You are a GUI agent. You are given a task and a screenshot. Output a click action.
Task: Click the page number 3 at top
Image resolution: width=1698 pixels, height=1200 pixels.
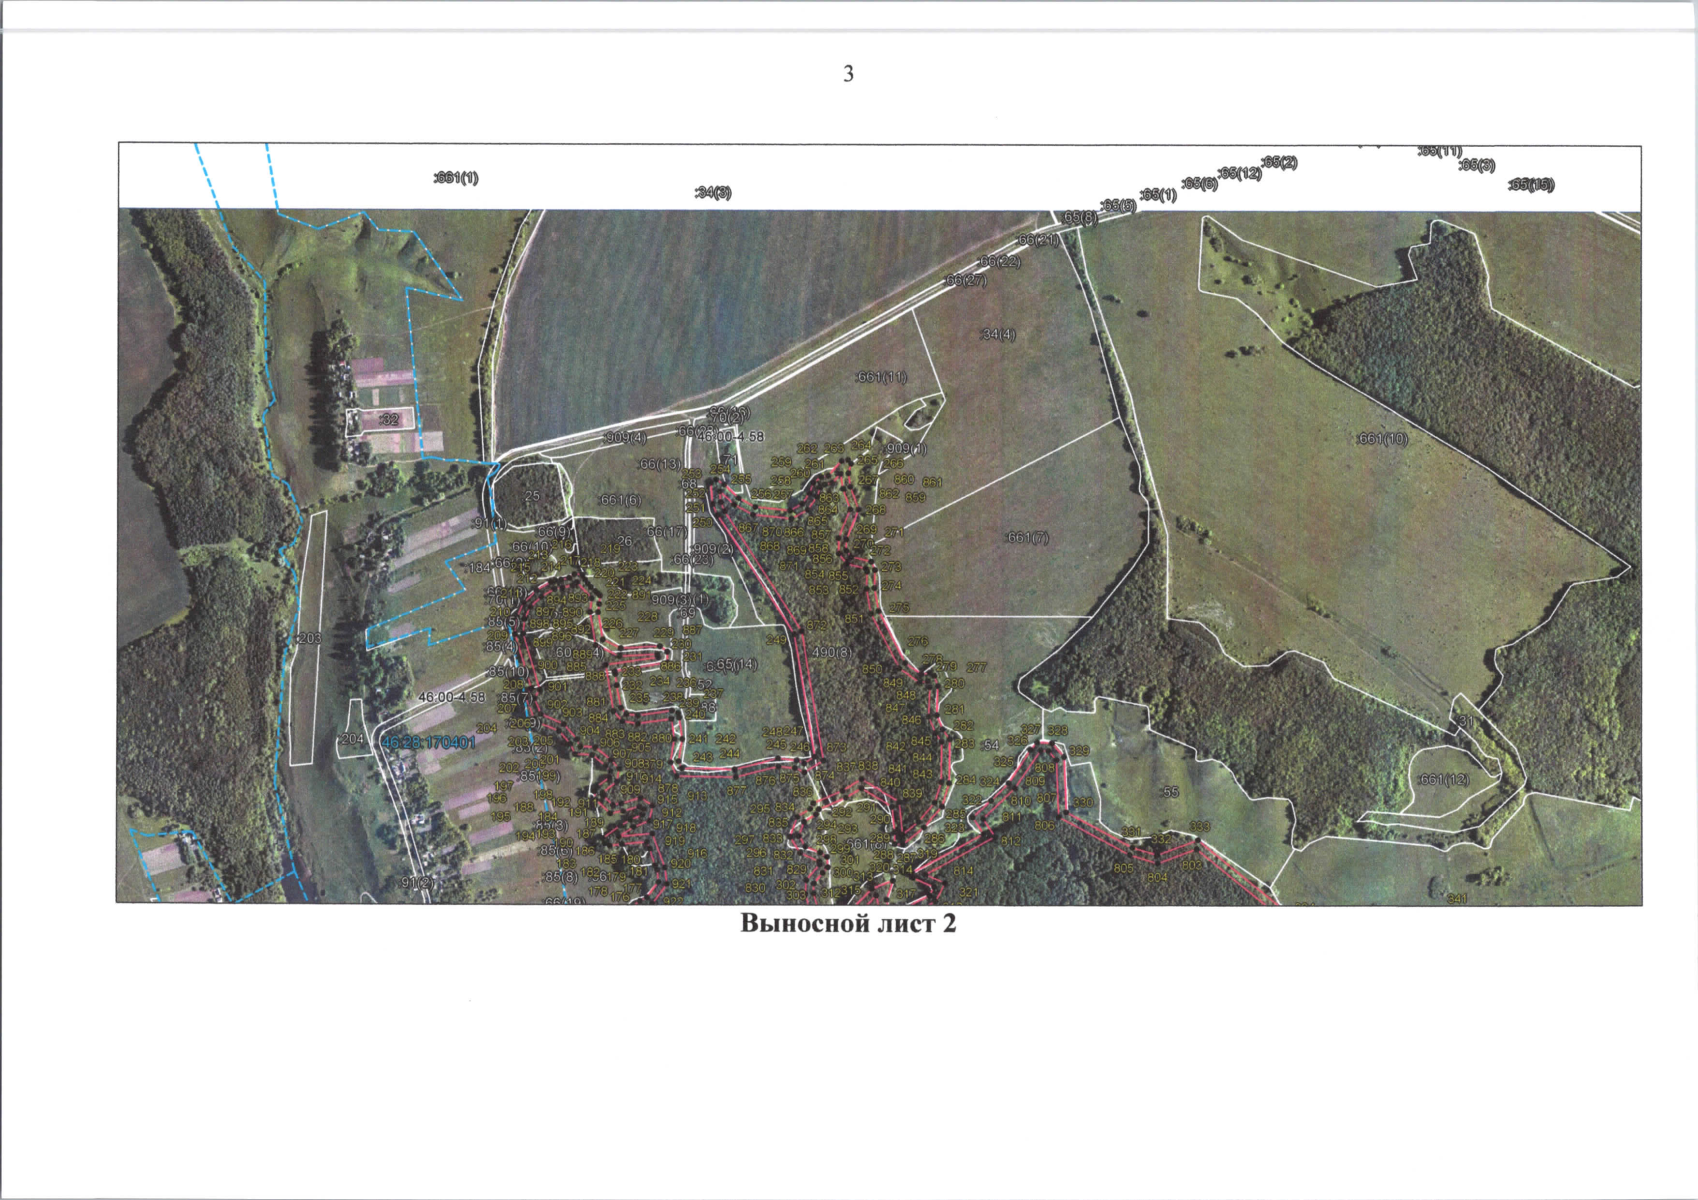pyautogui.click(x=848, y=75)
